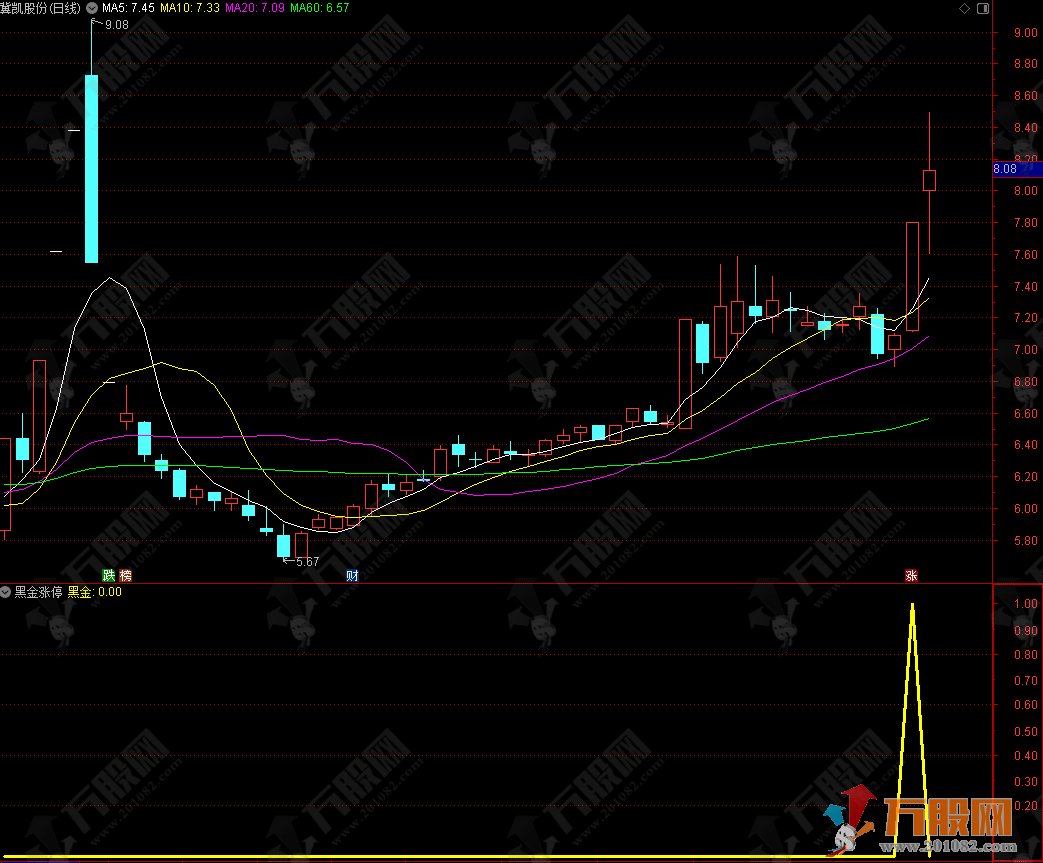Click the red 榜 event marker
1043x863 pixels.
tap(125, 576)
